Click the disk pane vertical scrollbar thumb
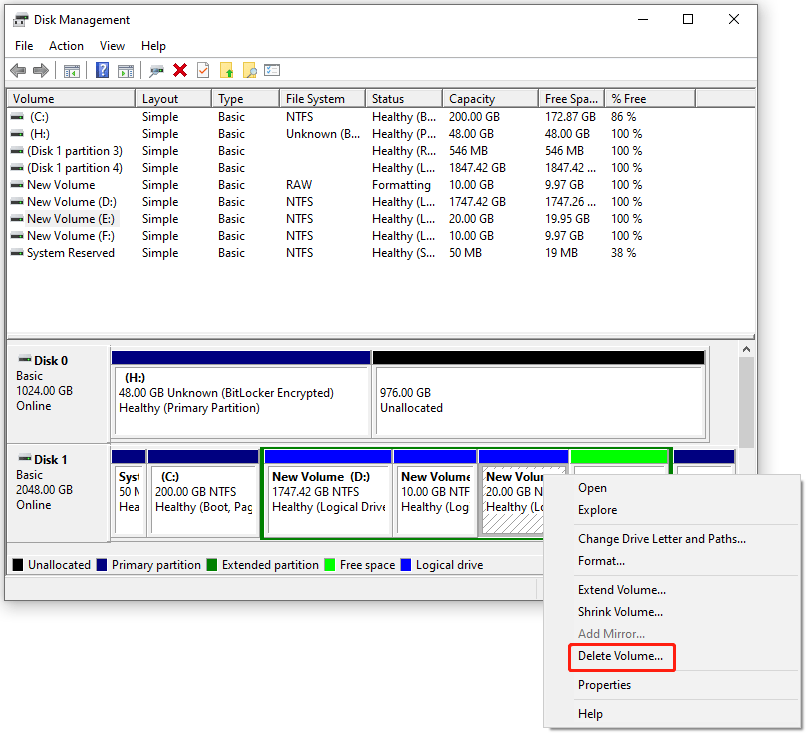 click(746, 403)
